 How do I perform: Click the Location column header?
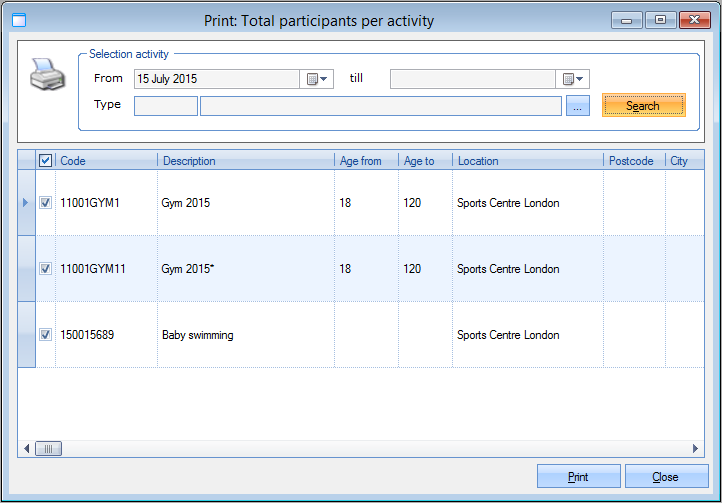(x=527, y=161)
